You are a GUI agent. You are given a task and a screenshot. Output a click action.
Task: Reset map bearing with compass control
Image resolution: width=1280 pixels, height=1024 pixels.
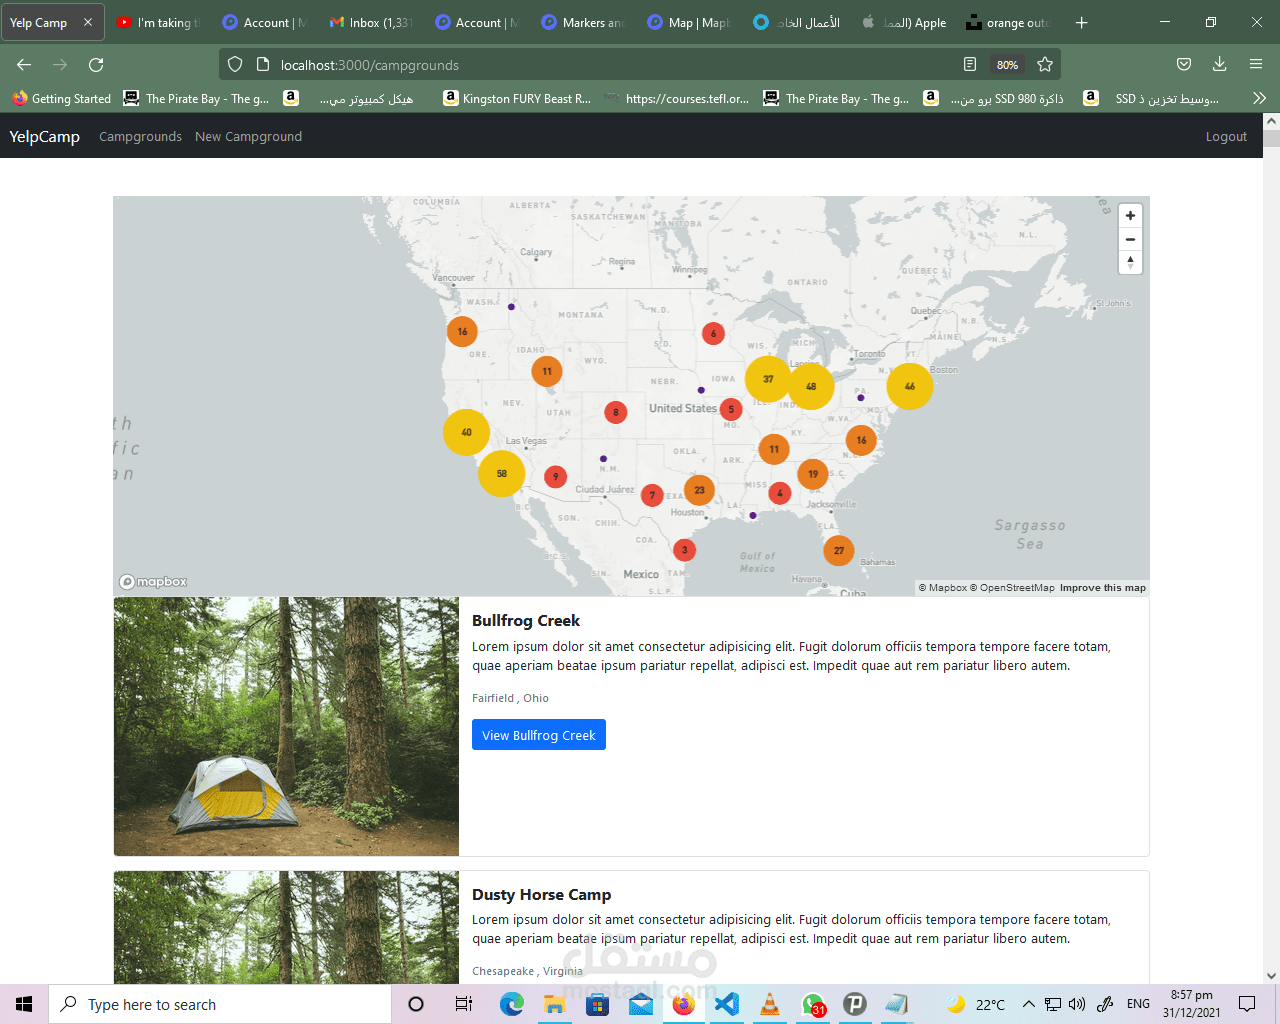1130,263
